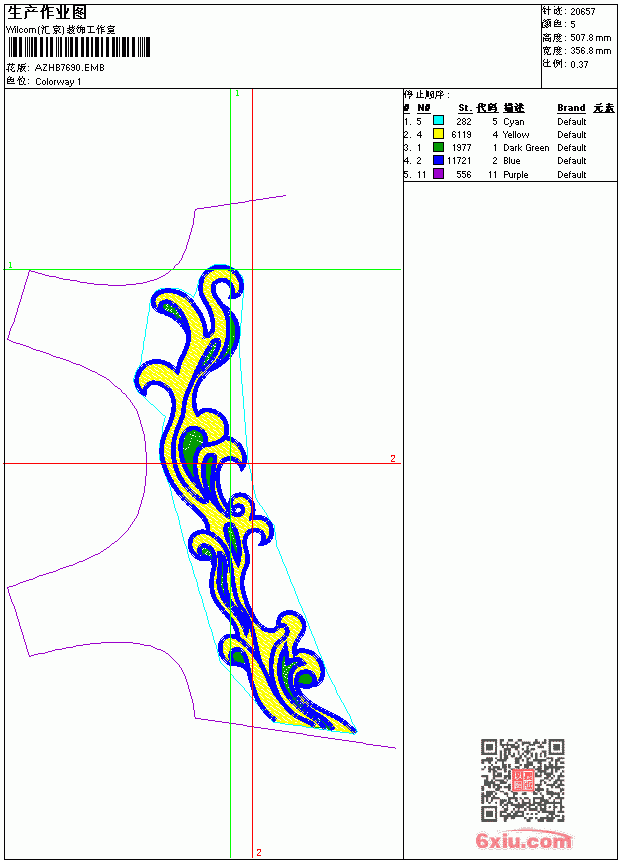Click the Yellow color swatch
The image size is (620, 860).
438,133
